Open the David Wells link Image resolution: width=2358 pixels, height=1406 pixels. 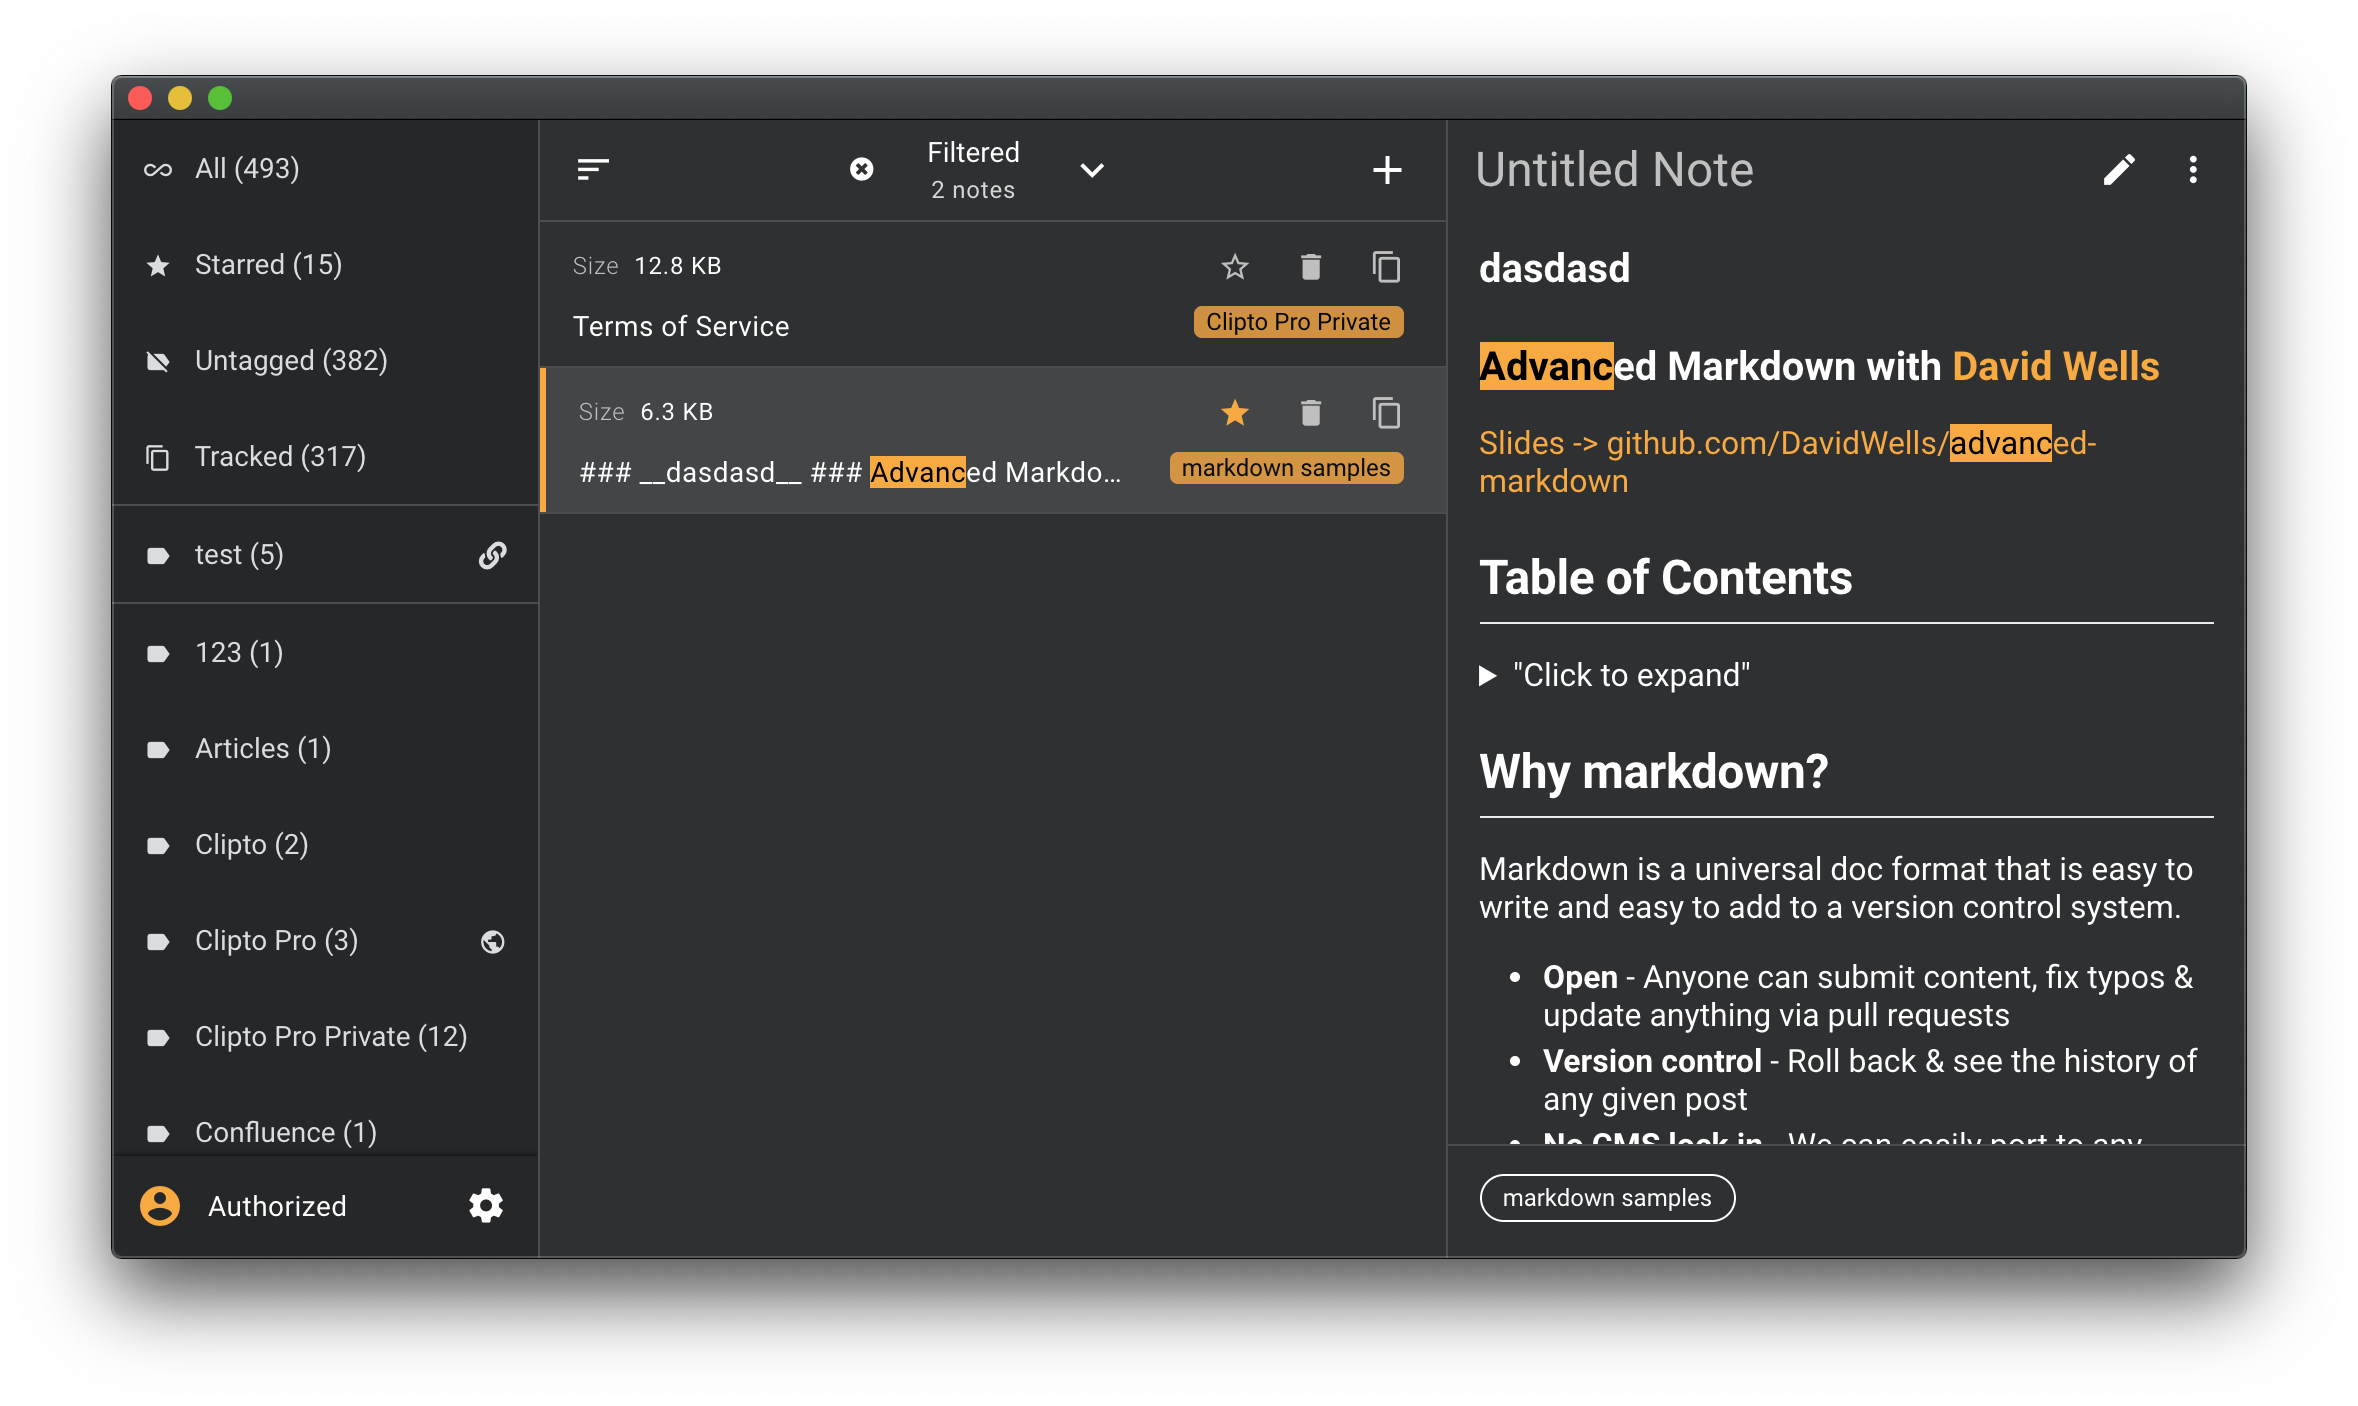(x=2055, y=367)
